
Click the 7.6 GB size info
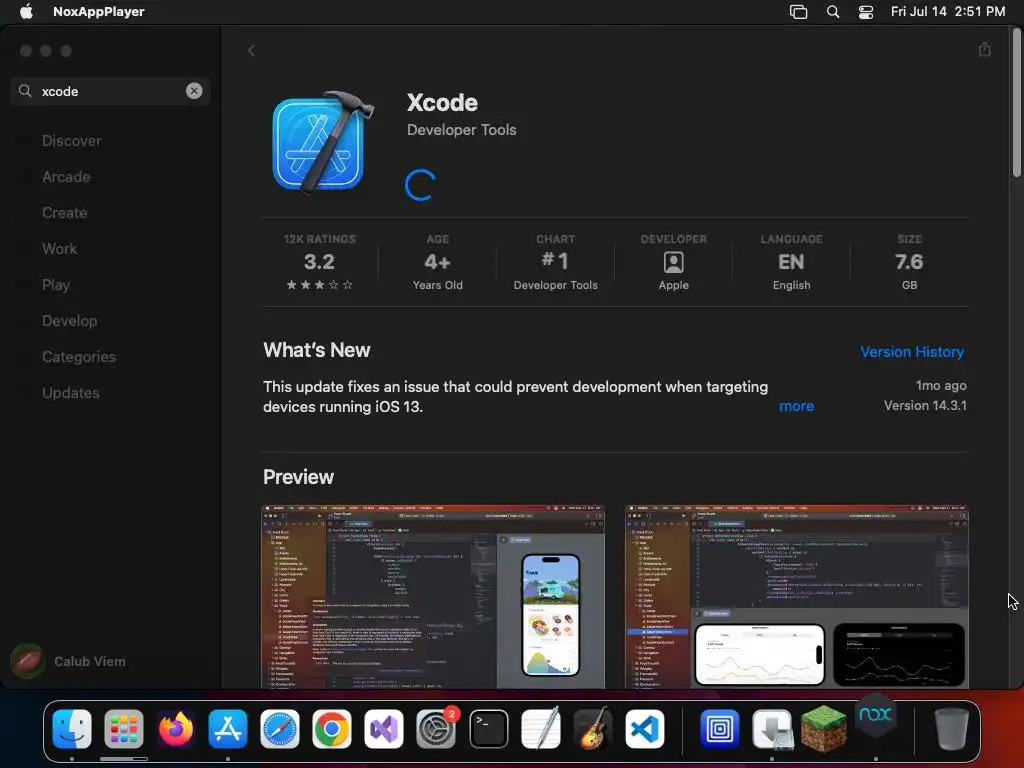tap(909, 262)
